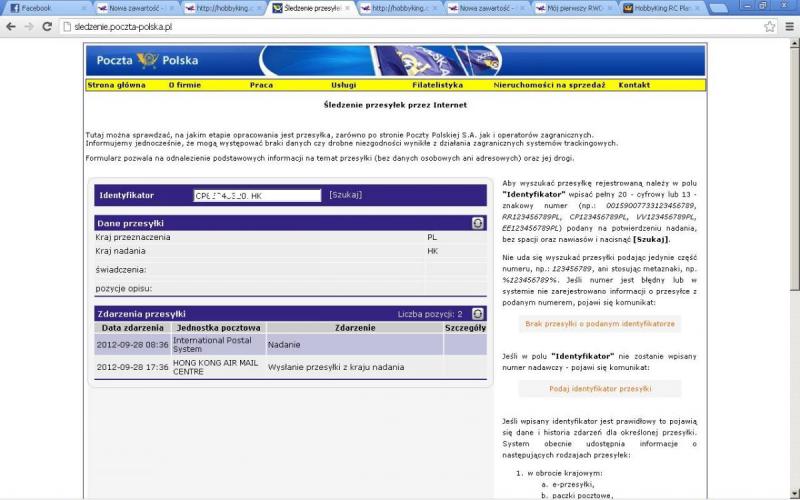Open the Strona główna menu item
The width and height of the screenshot is (800, 500).
tap(116, 85)
